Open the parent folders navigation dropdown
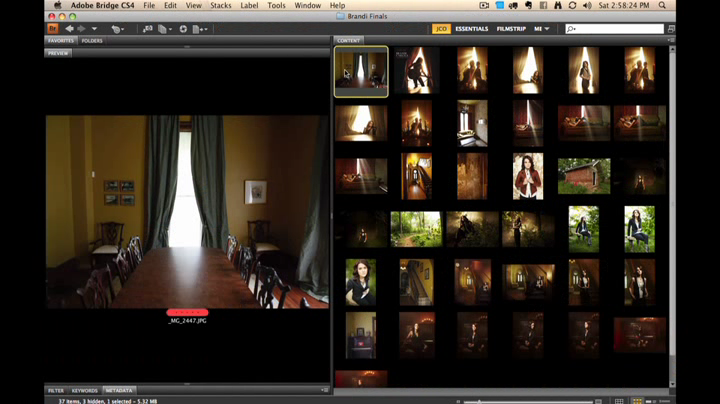The image size is (720, 404). click(x=94, y=28)
